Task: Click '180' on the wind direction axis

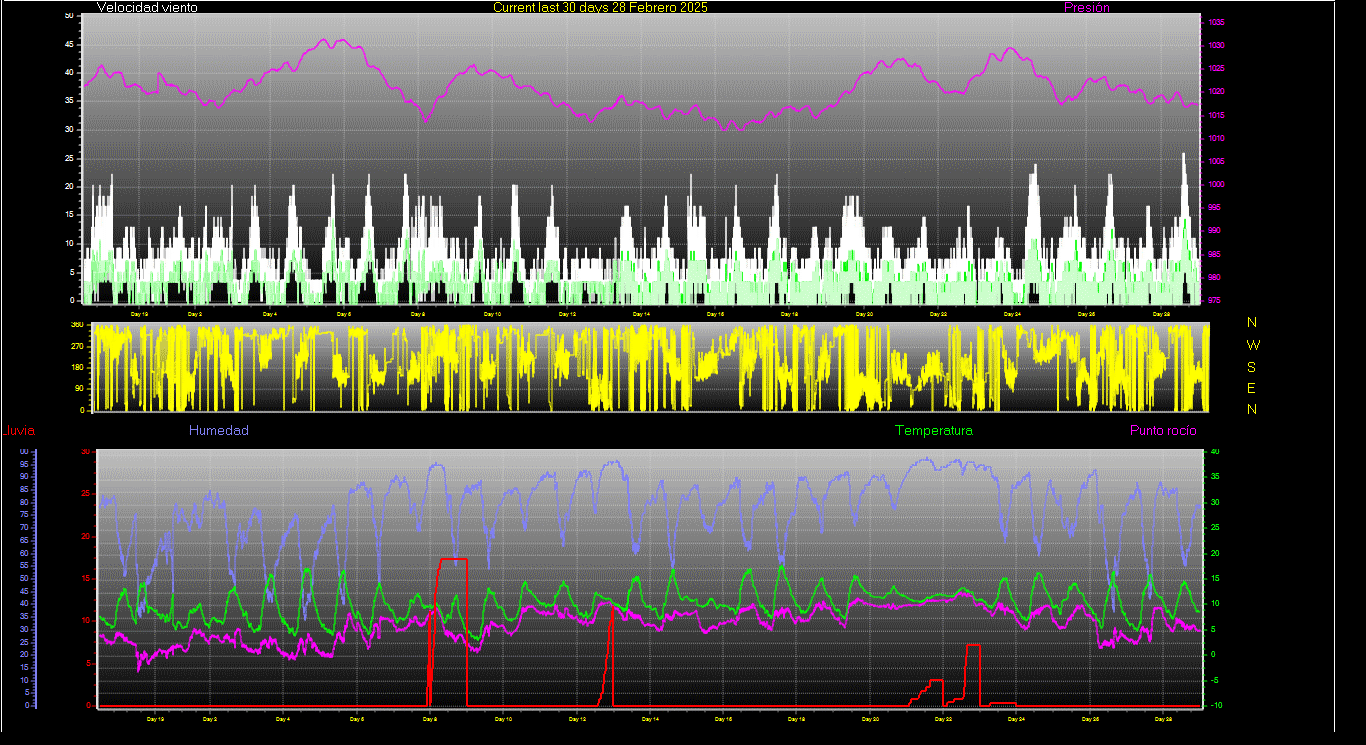Action: pos(77,368)
